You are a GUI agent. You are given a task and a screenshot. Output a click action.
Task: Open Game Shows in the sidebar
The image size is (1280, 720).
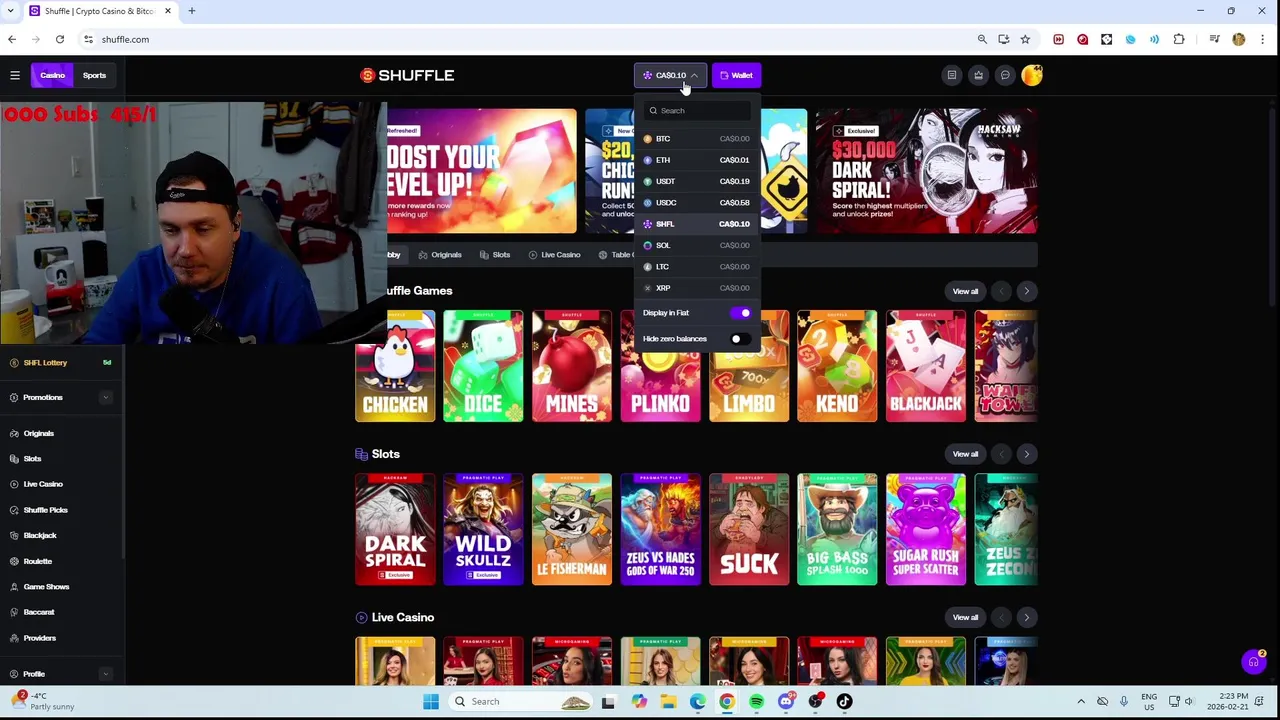(46, 587)
